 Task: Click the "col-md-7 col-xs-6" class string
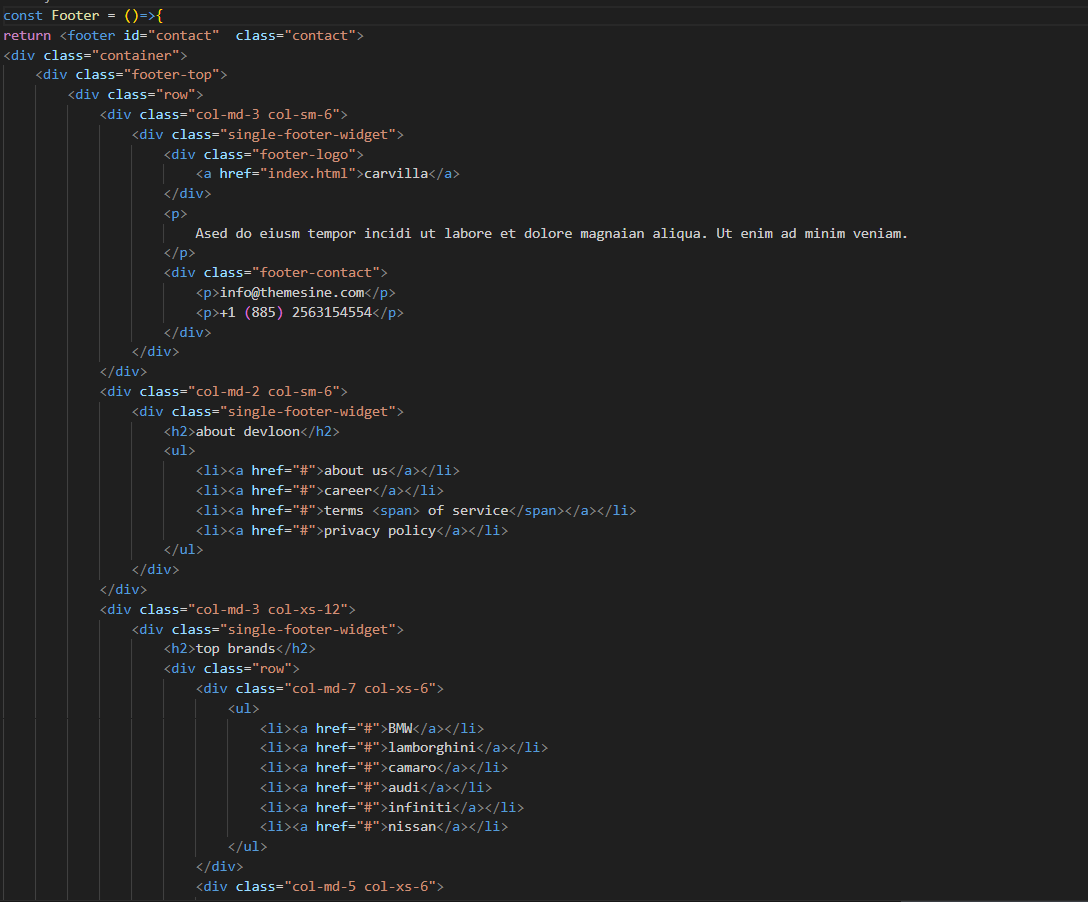pyautogui.click(x=363, y=689)
